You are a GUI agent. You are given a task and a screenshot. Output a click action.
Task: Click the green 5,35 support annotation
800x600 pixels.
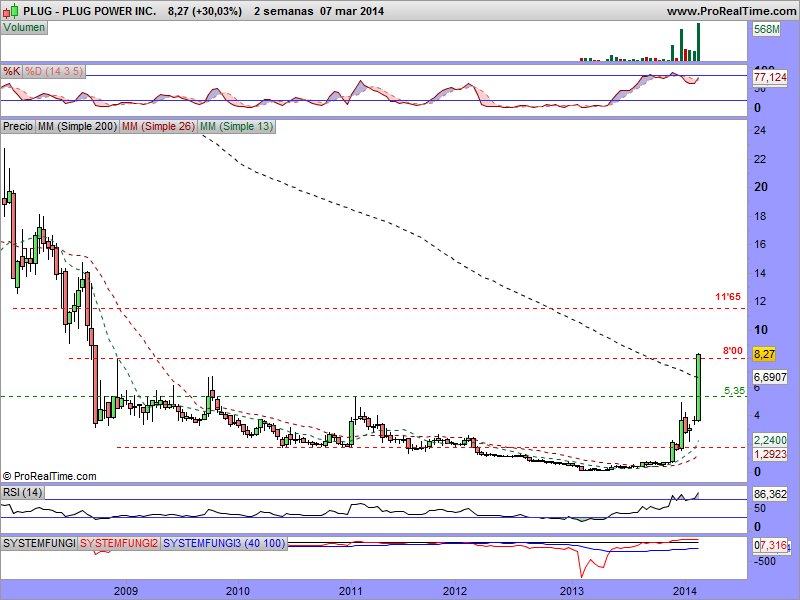point(734,391)
